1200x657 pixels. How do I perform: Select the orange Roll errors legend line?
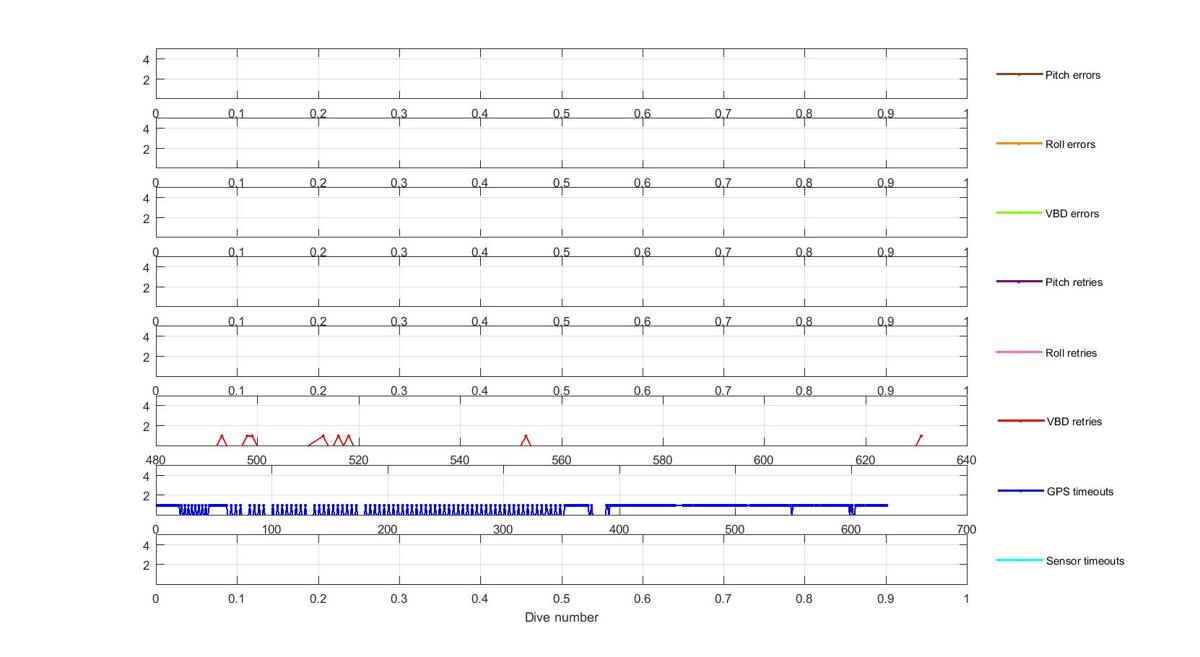click(1019, 144)
